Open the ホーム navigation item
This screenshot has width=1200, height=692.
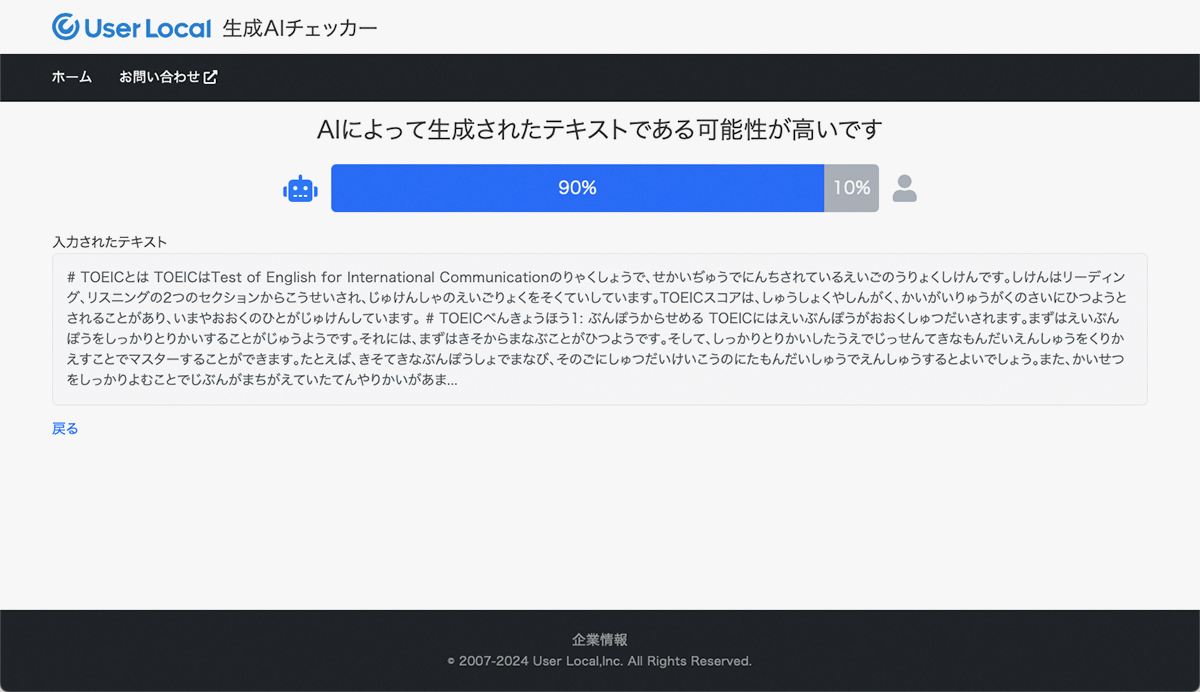(72, 77)
